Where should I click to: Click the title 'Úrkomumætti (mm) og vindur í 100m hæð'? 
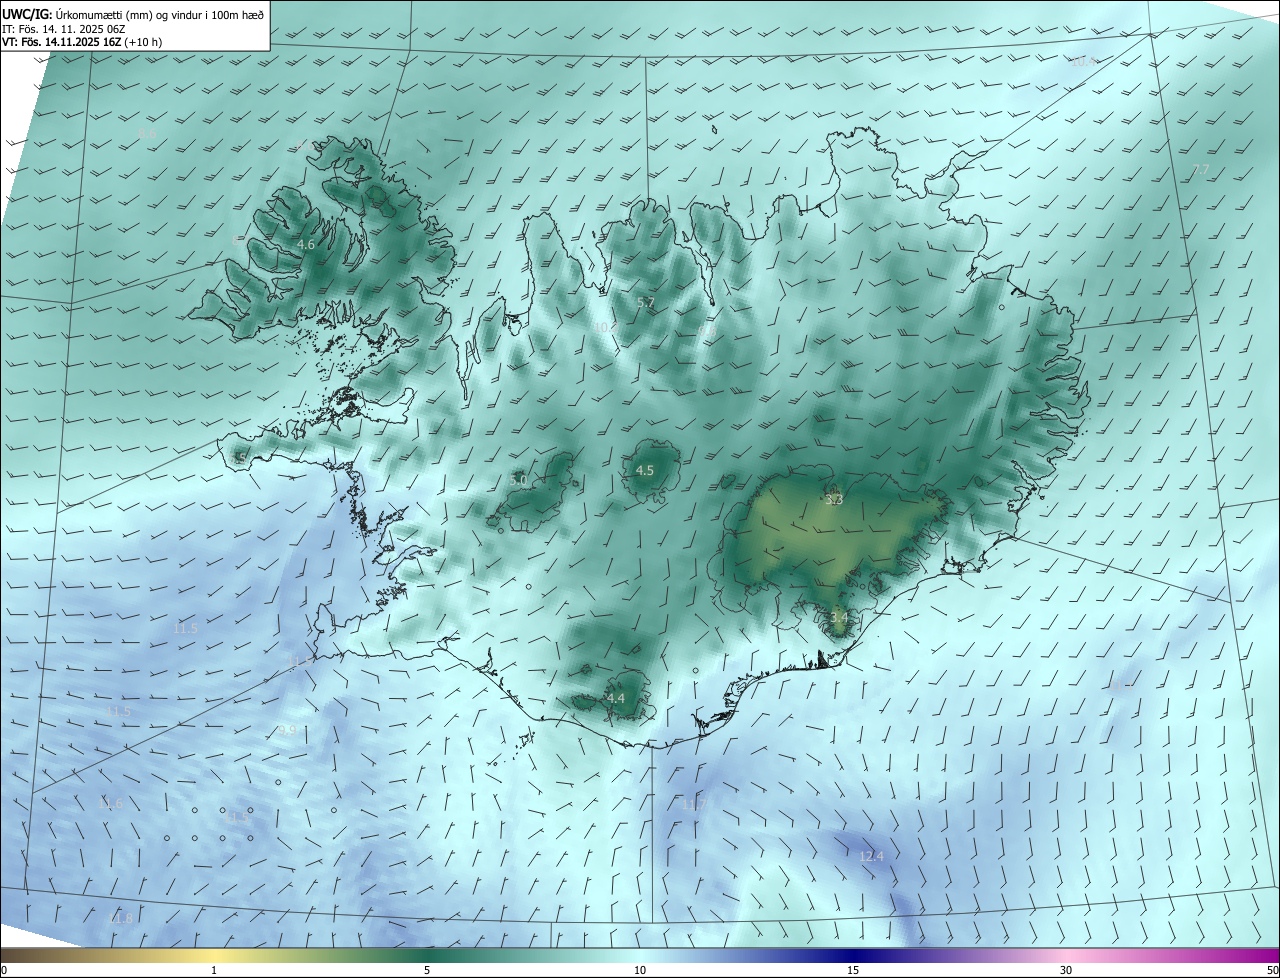pos(160,13)
